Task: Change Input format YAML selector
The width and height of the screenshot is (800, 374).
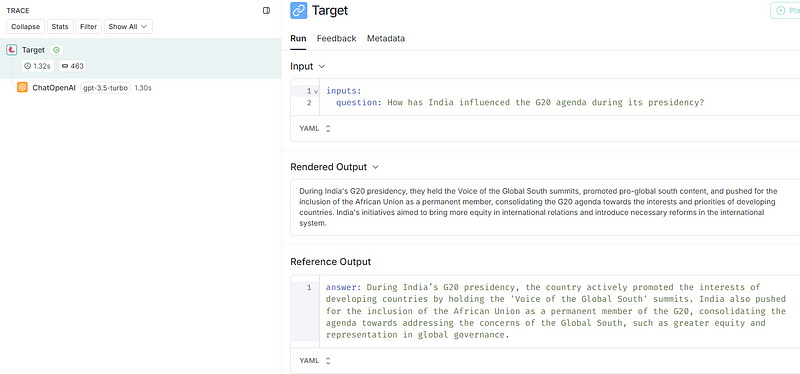Action: (x=315, y=129)
